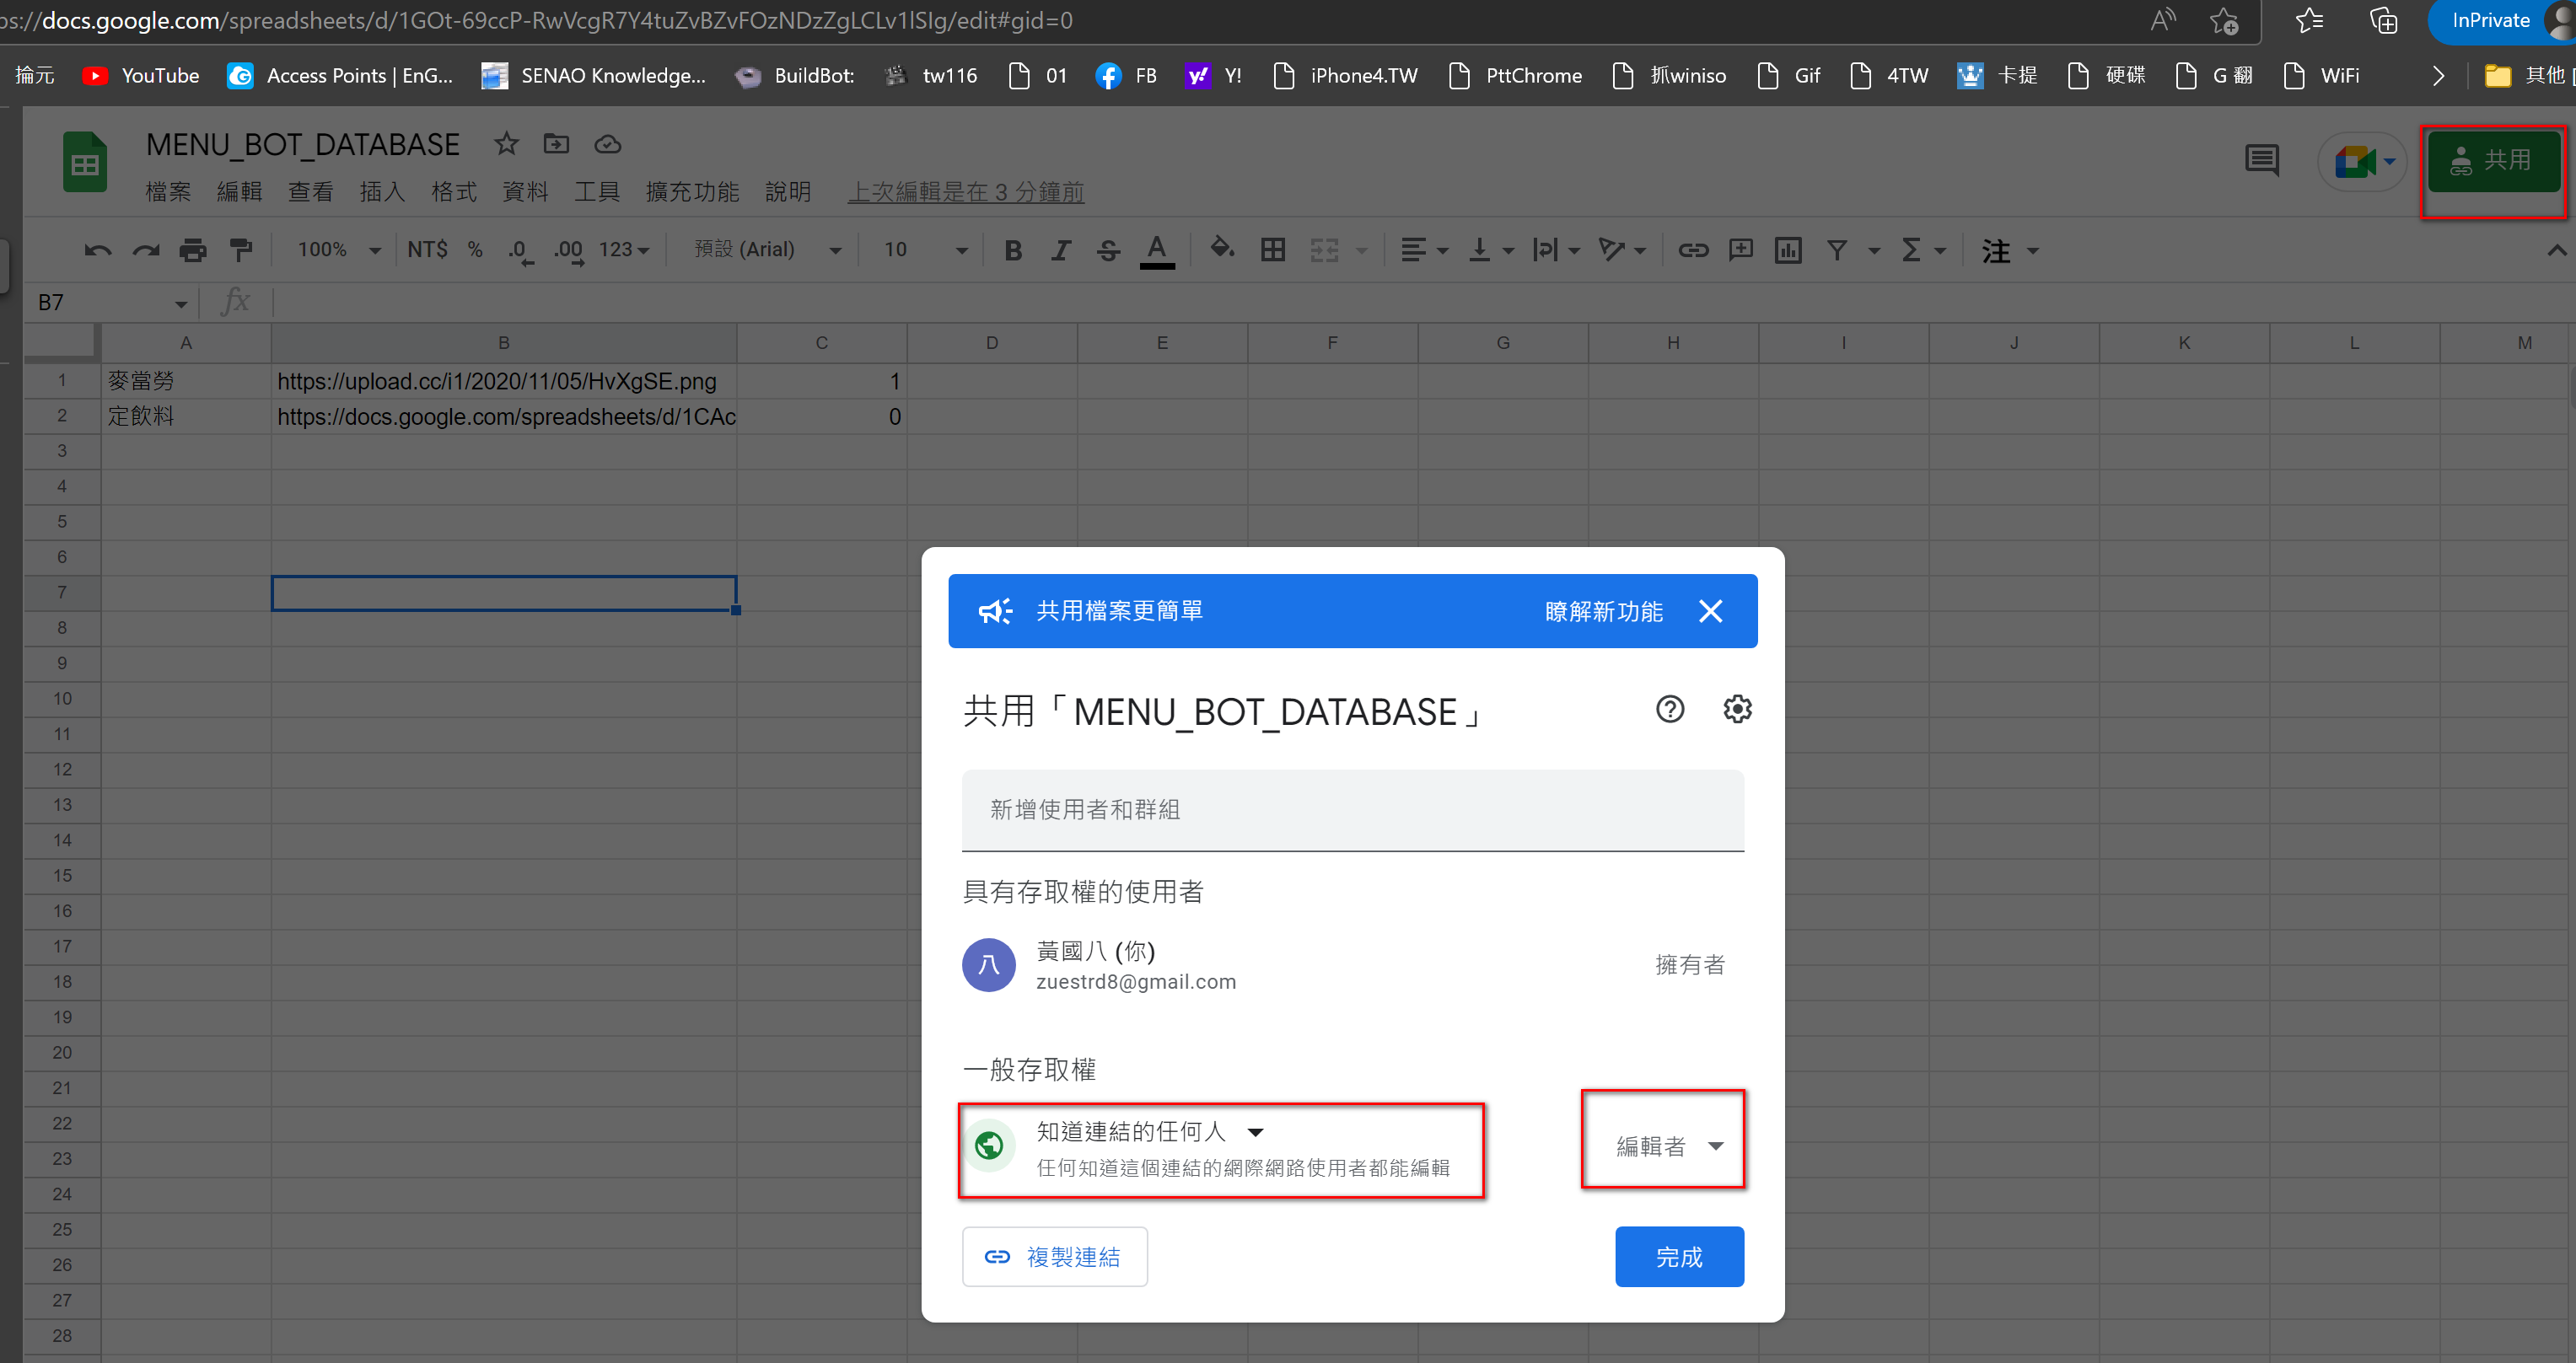Open the anyone-with-link access dropdown

(1150, 1131)
